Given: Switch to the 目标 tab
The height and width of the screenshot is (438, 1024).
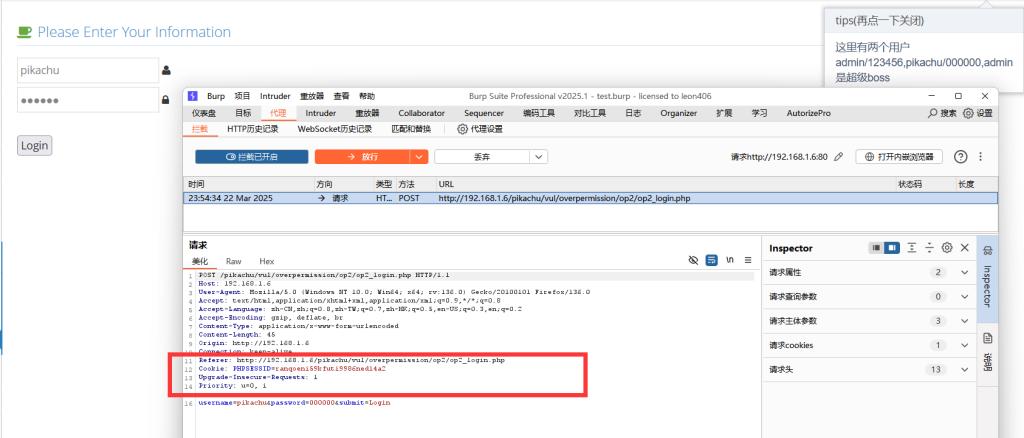Looking at the screenshot, I should coord(243,113).
